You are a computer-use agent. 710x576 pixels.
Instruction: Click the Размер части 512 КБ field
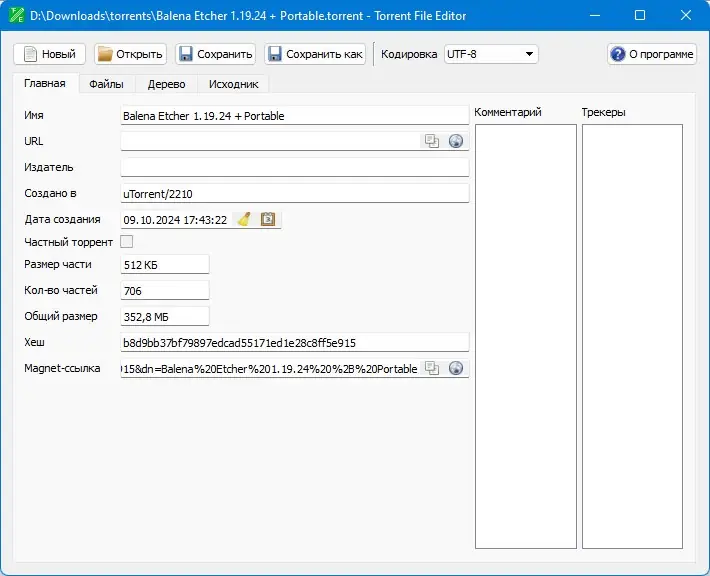tap(165, 265)
